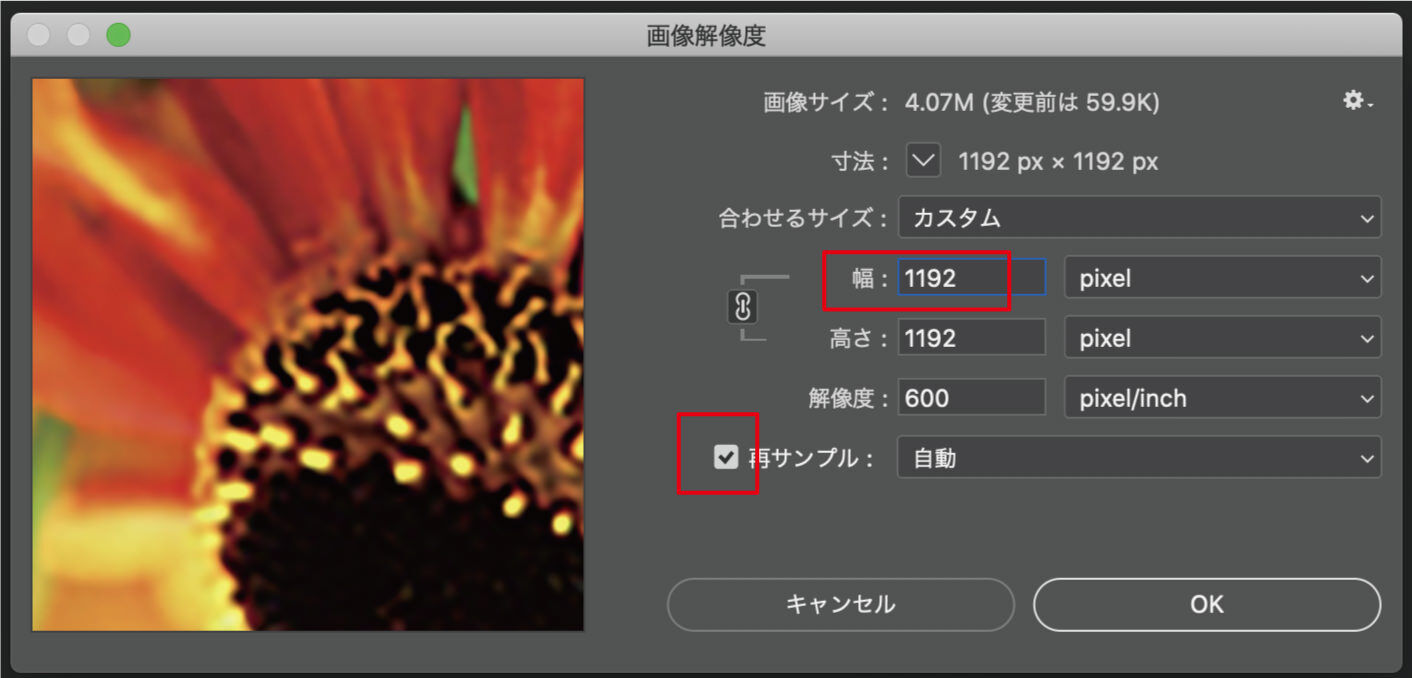This screenshot has height=678, width=1412.
Task: Click the sunflower preview image
Action: click(x=308, y=355)
